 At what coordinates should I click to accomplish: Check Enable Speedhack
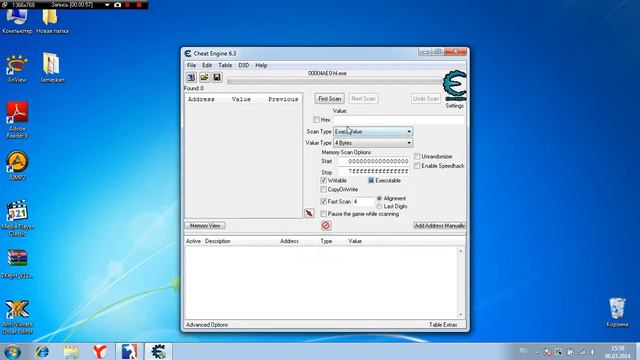pos(417,166)
